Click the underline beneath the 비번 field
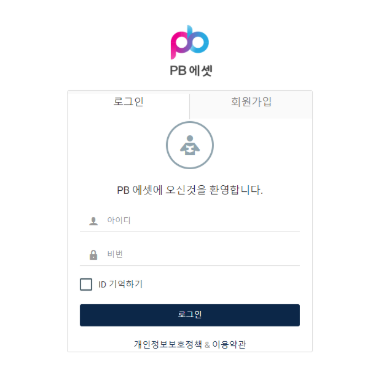Screen dimensions: 371x390 [190, 265]
